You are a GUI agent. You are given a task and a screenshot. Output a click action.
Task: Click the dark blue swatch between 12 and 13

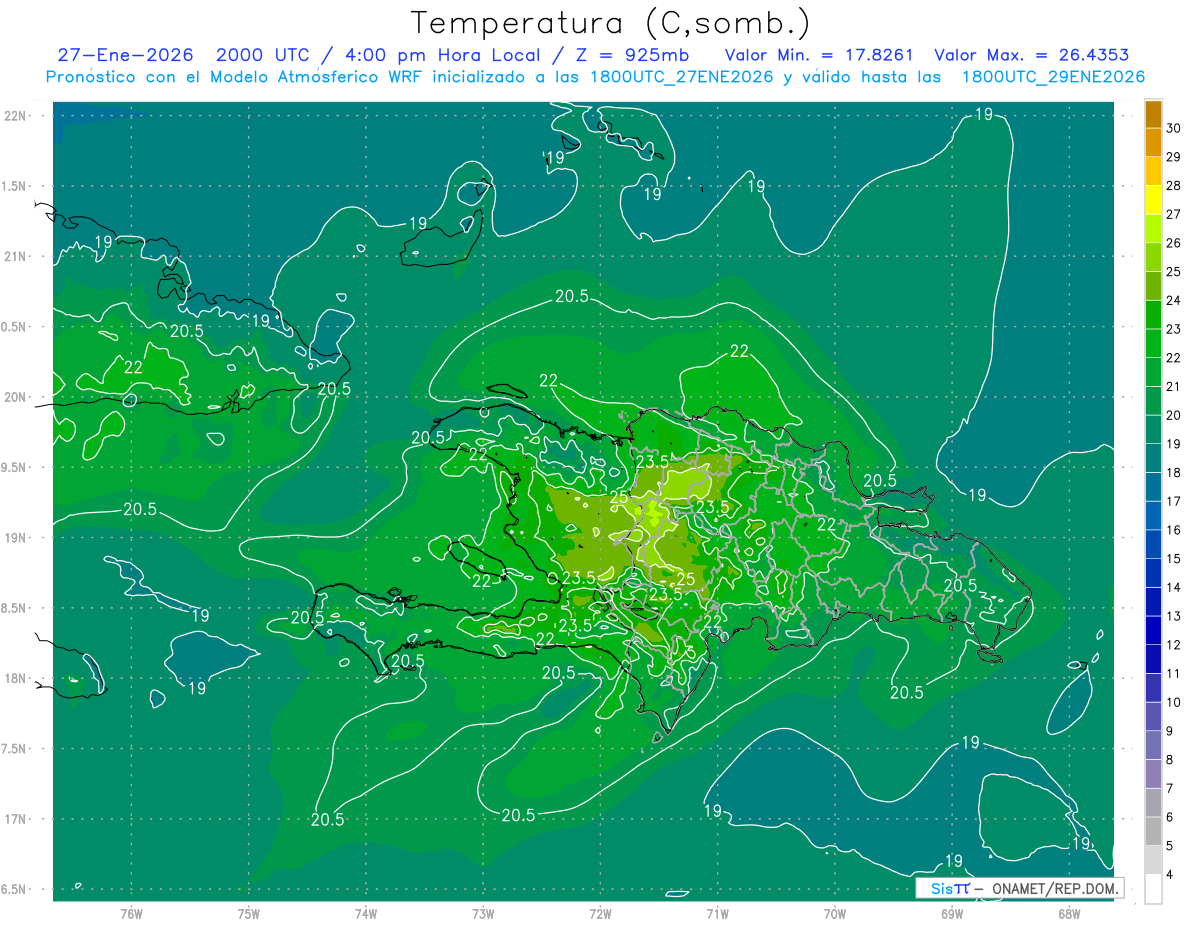(x=1153, y=631)
